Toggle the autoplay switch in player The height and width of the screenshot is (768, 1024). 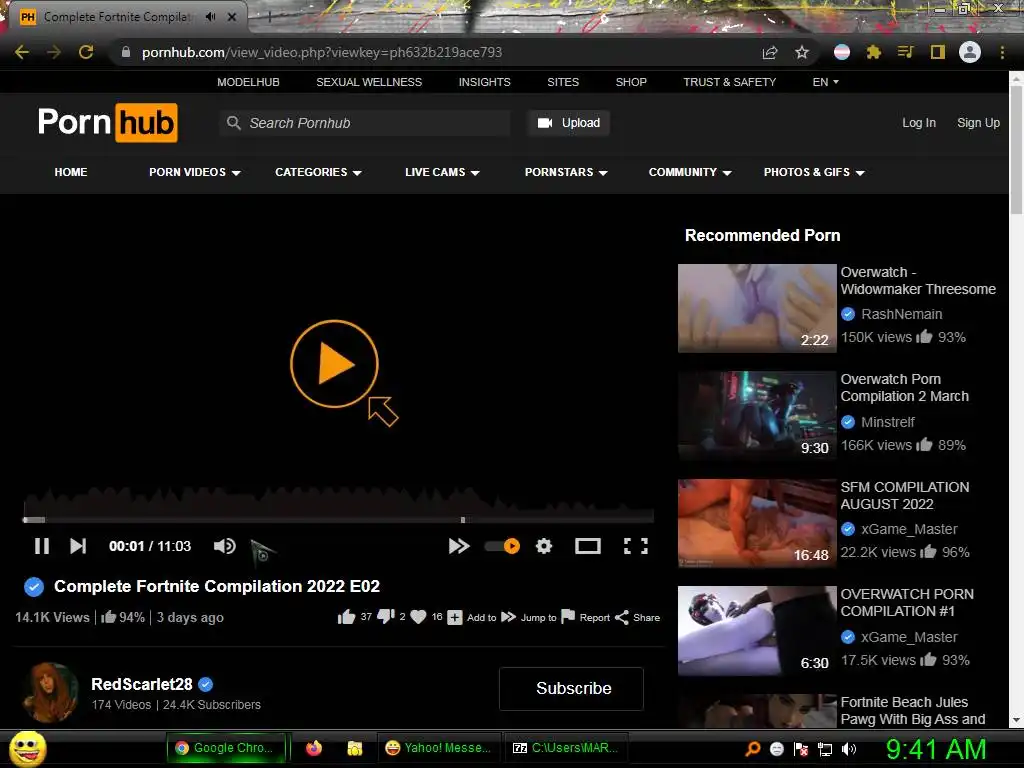(x=502, y=546)
